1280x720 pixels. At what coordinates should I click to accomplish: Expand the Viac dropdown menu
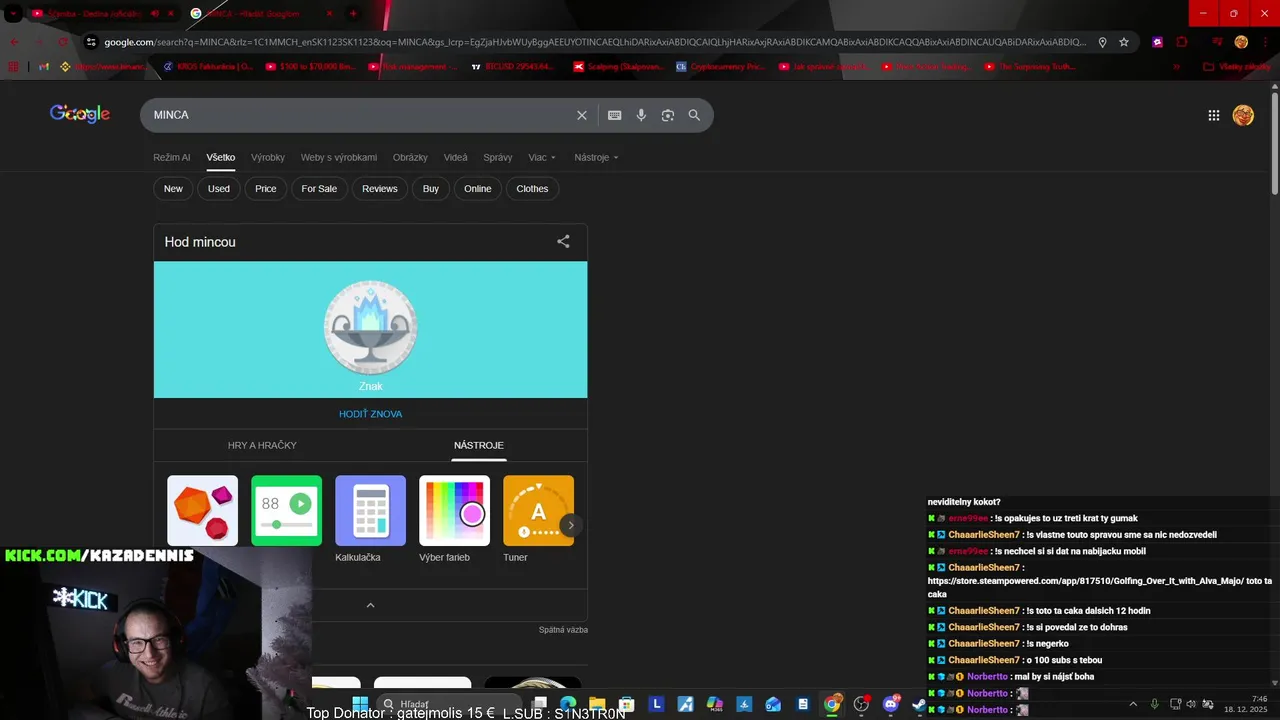coord(542,157)
